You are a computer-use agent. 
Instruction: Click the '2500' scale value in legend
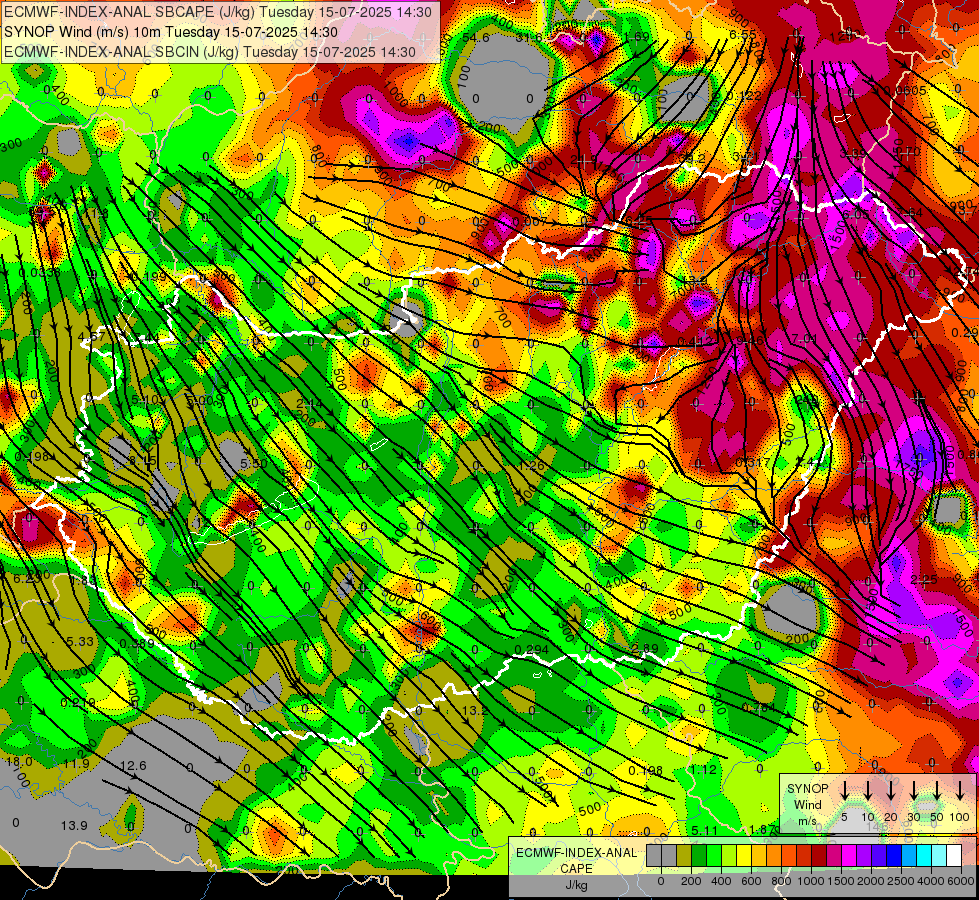pyautogui.click(x=901, y=881)
